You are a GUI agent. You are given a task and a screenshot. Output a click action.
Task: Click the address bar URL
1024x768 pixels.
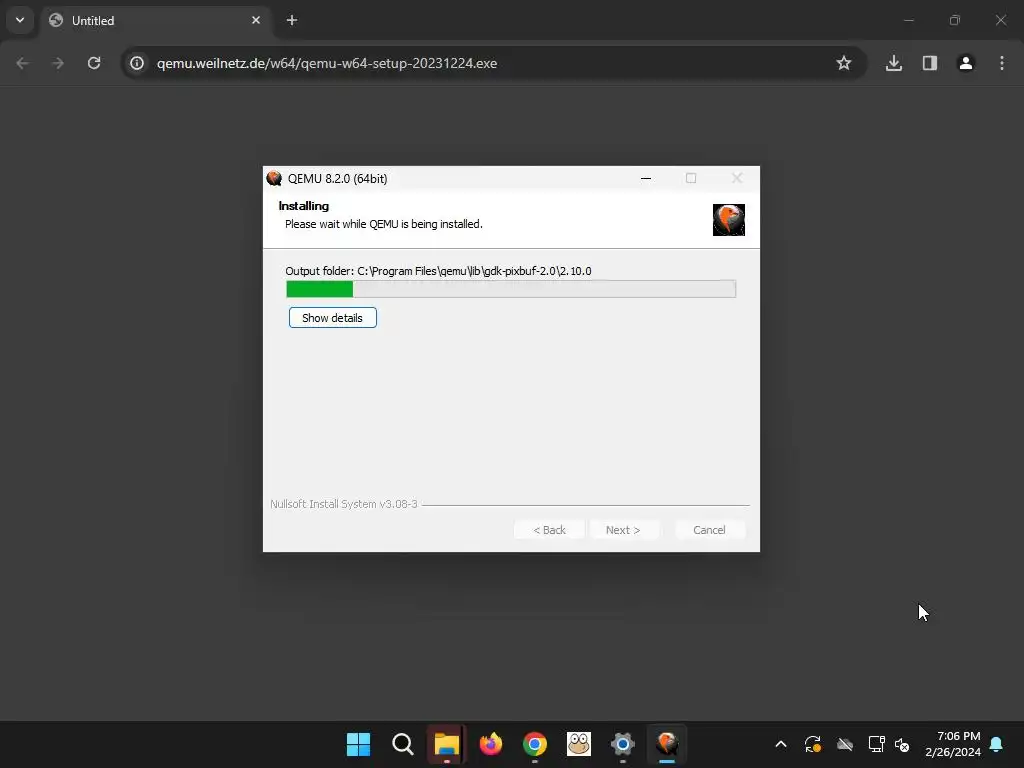pos(327,63)
